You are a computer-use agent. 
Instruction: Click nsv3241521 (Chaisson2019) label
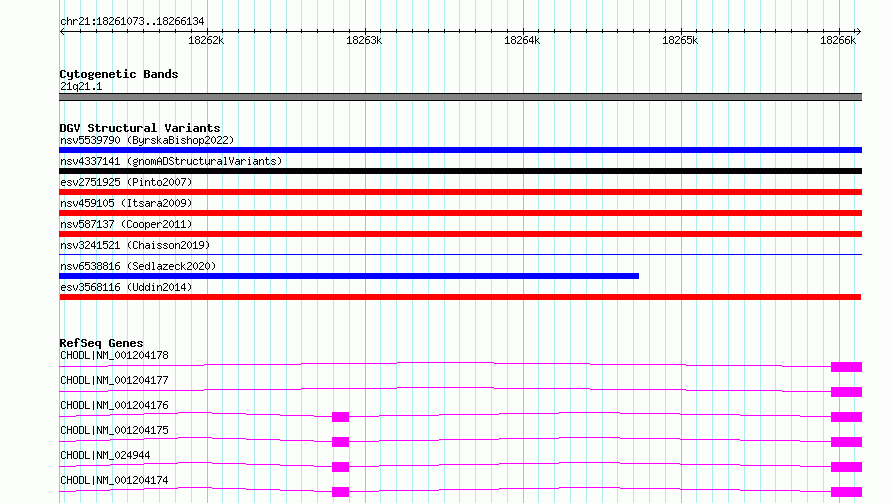coord(135,245)
